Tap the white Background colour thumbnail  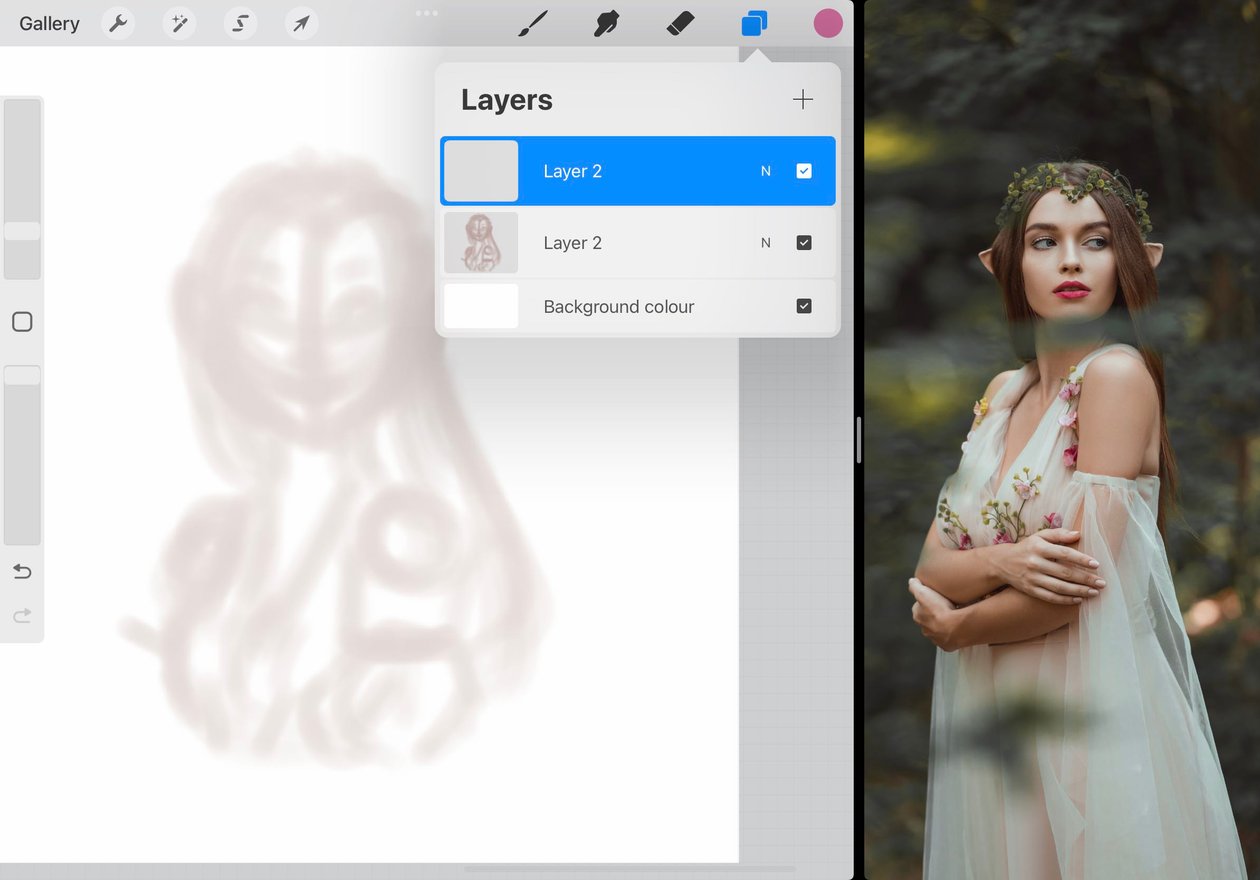481,306
